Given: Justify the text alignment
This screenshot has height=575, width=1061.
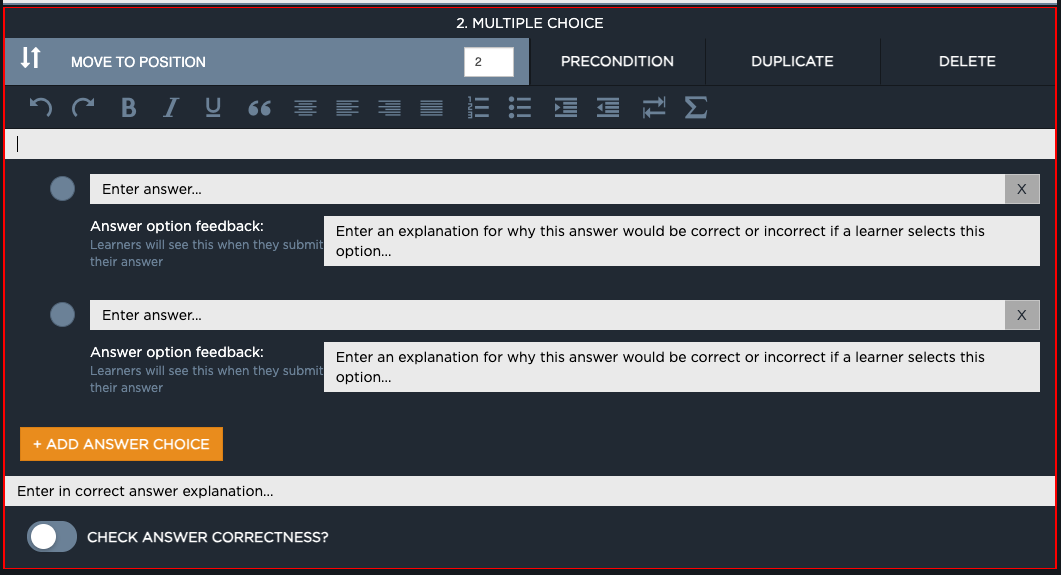Looking at the screenshot, I should (x=431, y=108).
